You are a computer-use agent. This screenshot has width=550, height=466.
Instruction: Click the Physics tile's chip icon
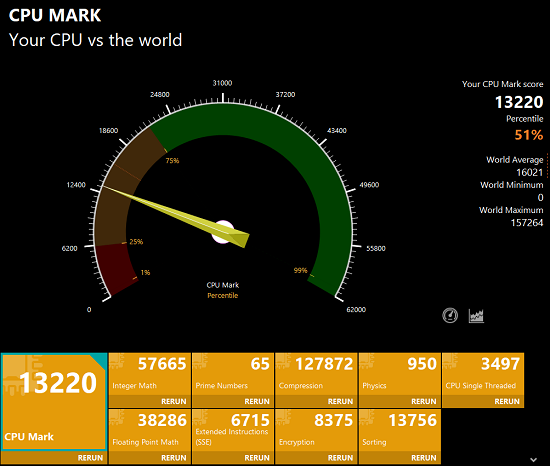367,362
